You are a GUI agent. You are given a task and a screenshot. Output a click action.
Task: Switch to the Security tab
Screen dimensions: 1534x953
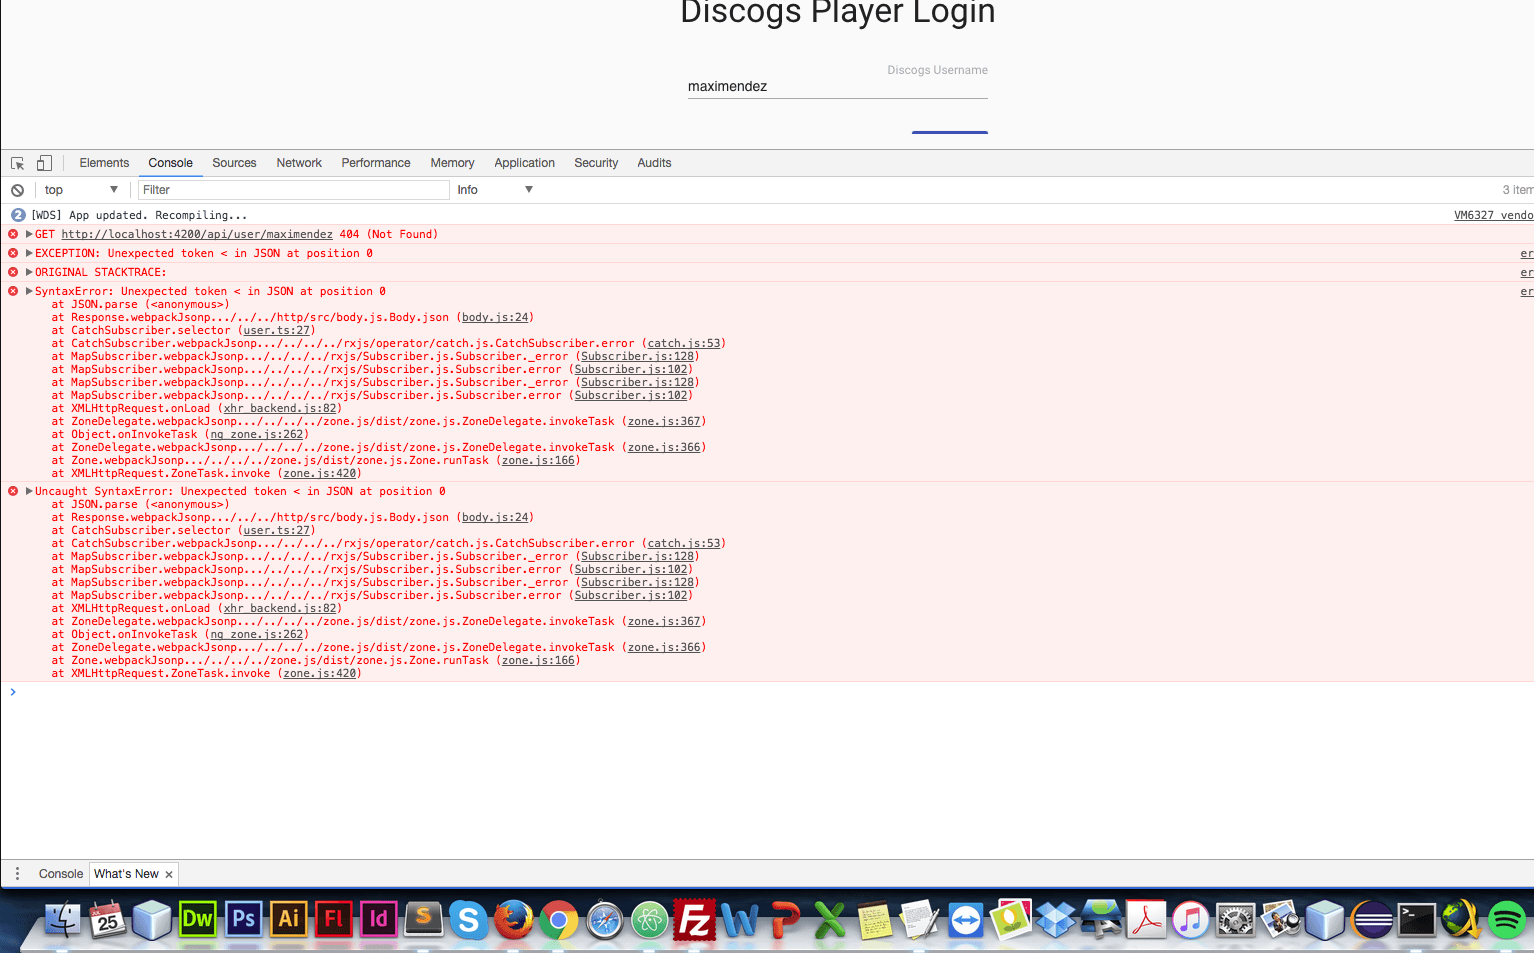pos(596,163)
